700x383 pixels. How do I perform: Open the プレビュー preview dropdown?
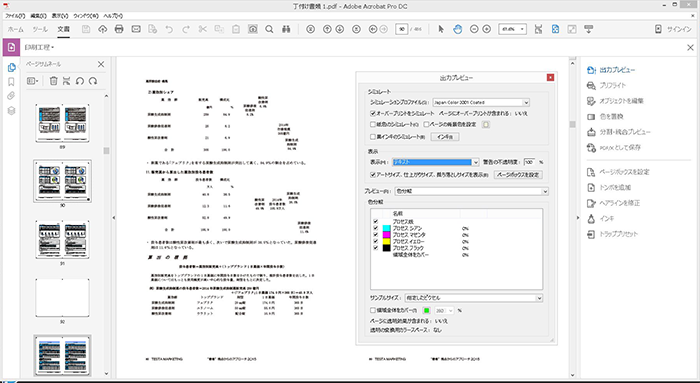coord(471,191)
